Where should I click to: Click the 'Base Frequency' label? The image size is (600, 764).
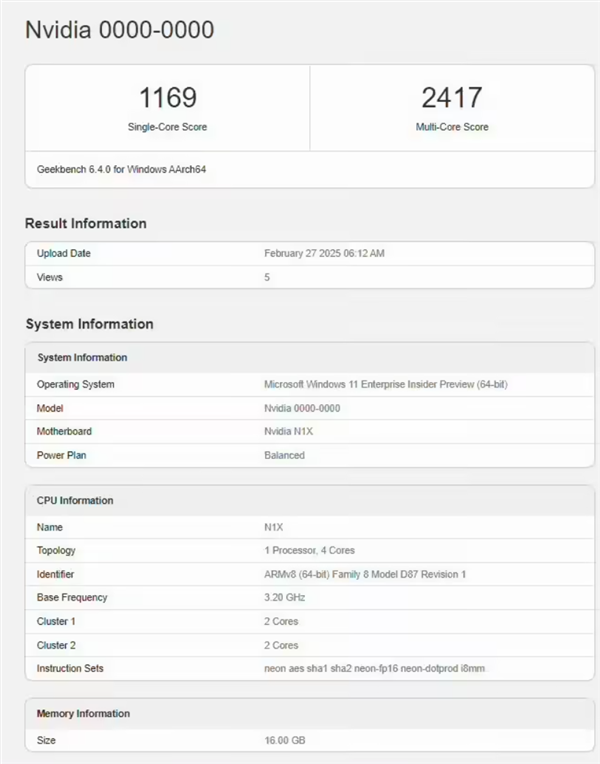(x=72, y=597)
